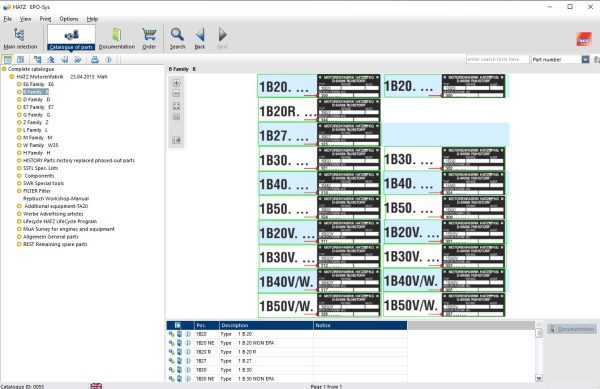Expand the L Family tree node

19,130
